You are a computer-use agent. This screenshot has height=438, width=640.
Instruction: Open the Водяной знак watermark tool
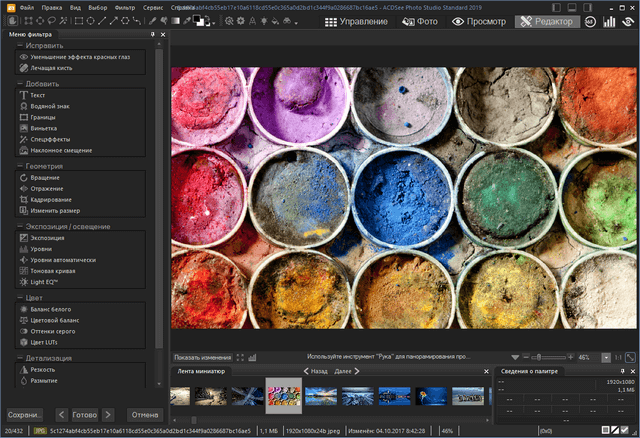click(48, 105)
